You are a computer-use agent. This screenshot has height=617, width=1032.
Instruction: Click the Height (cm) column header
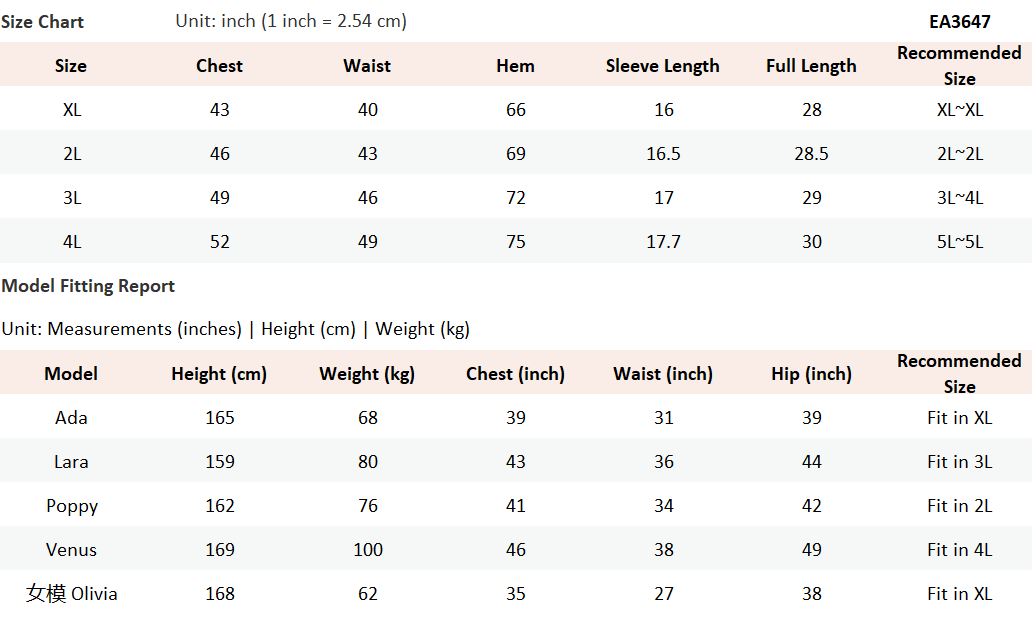[x=219, y=374]
